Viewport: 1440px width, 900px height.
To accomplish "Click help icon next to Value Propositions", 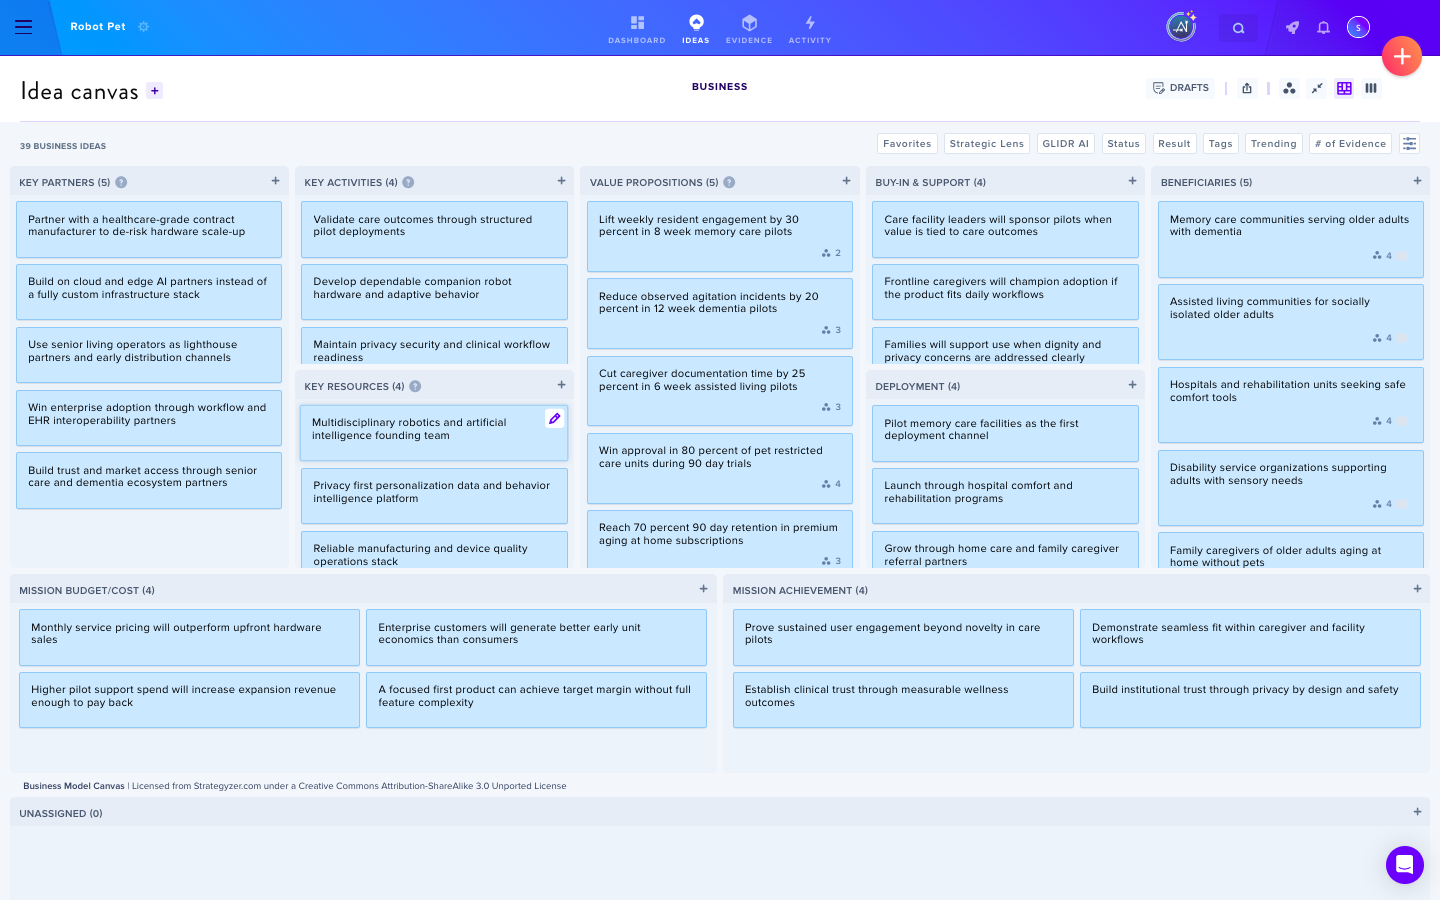I will point(729,182).
